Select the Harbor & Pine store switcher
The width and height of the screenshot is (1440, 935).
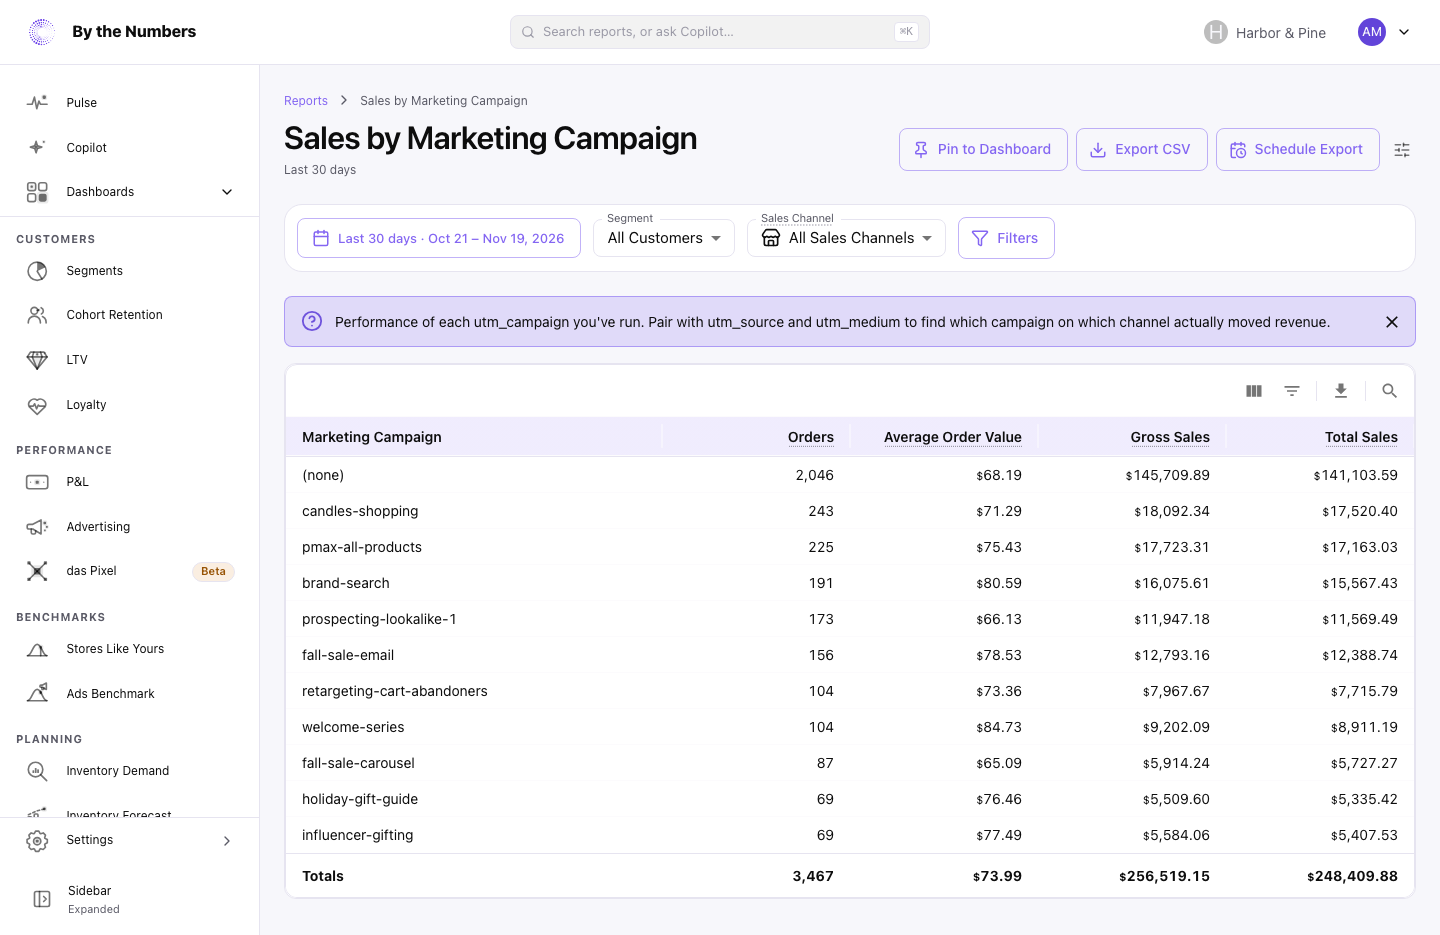pyautogui.click(x=1265, y=32)
